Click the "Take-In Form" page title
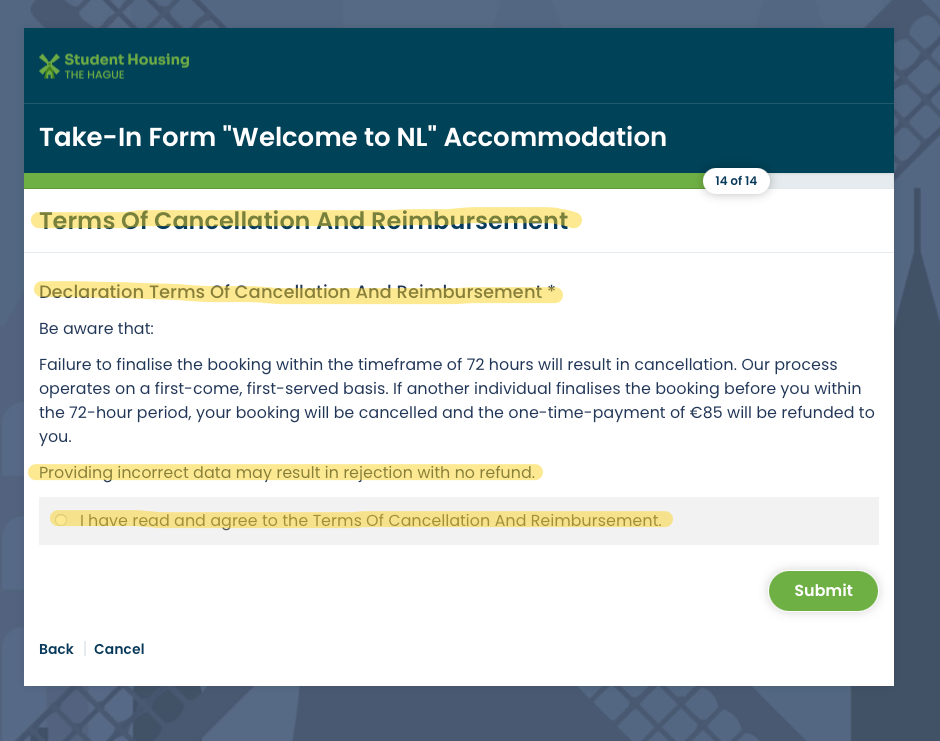This screenshot has width=940, height=741. [352, 137]
